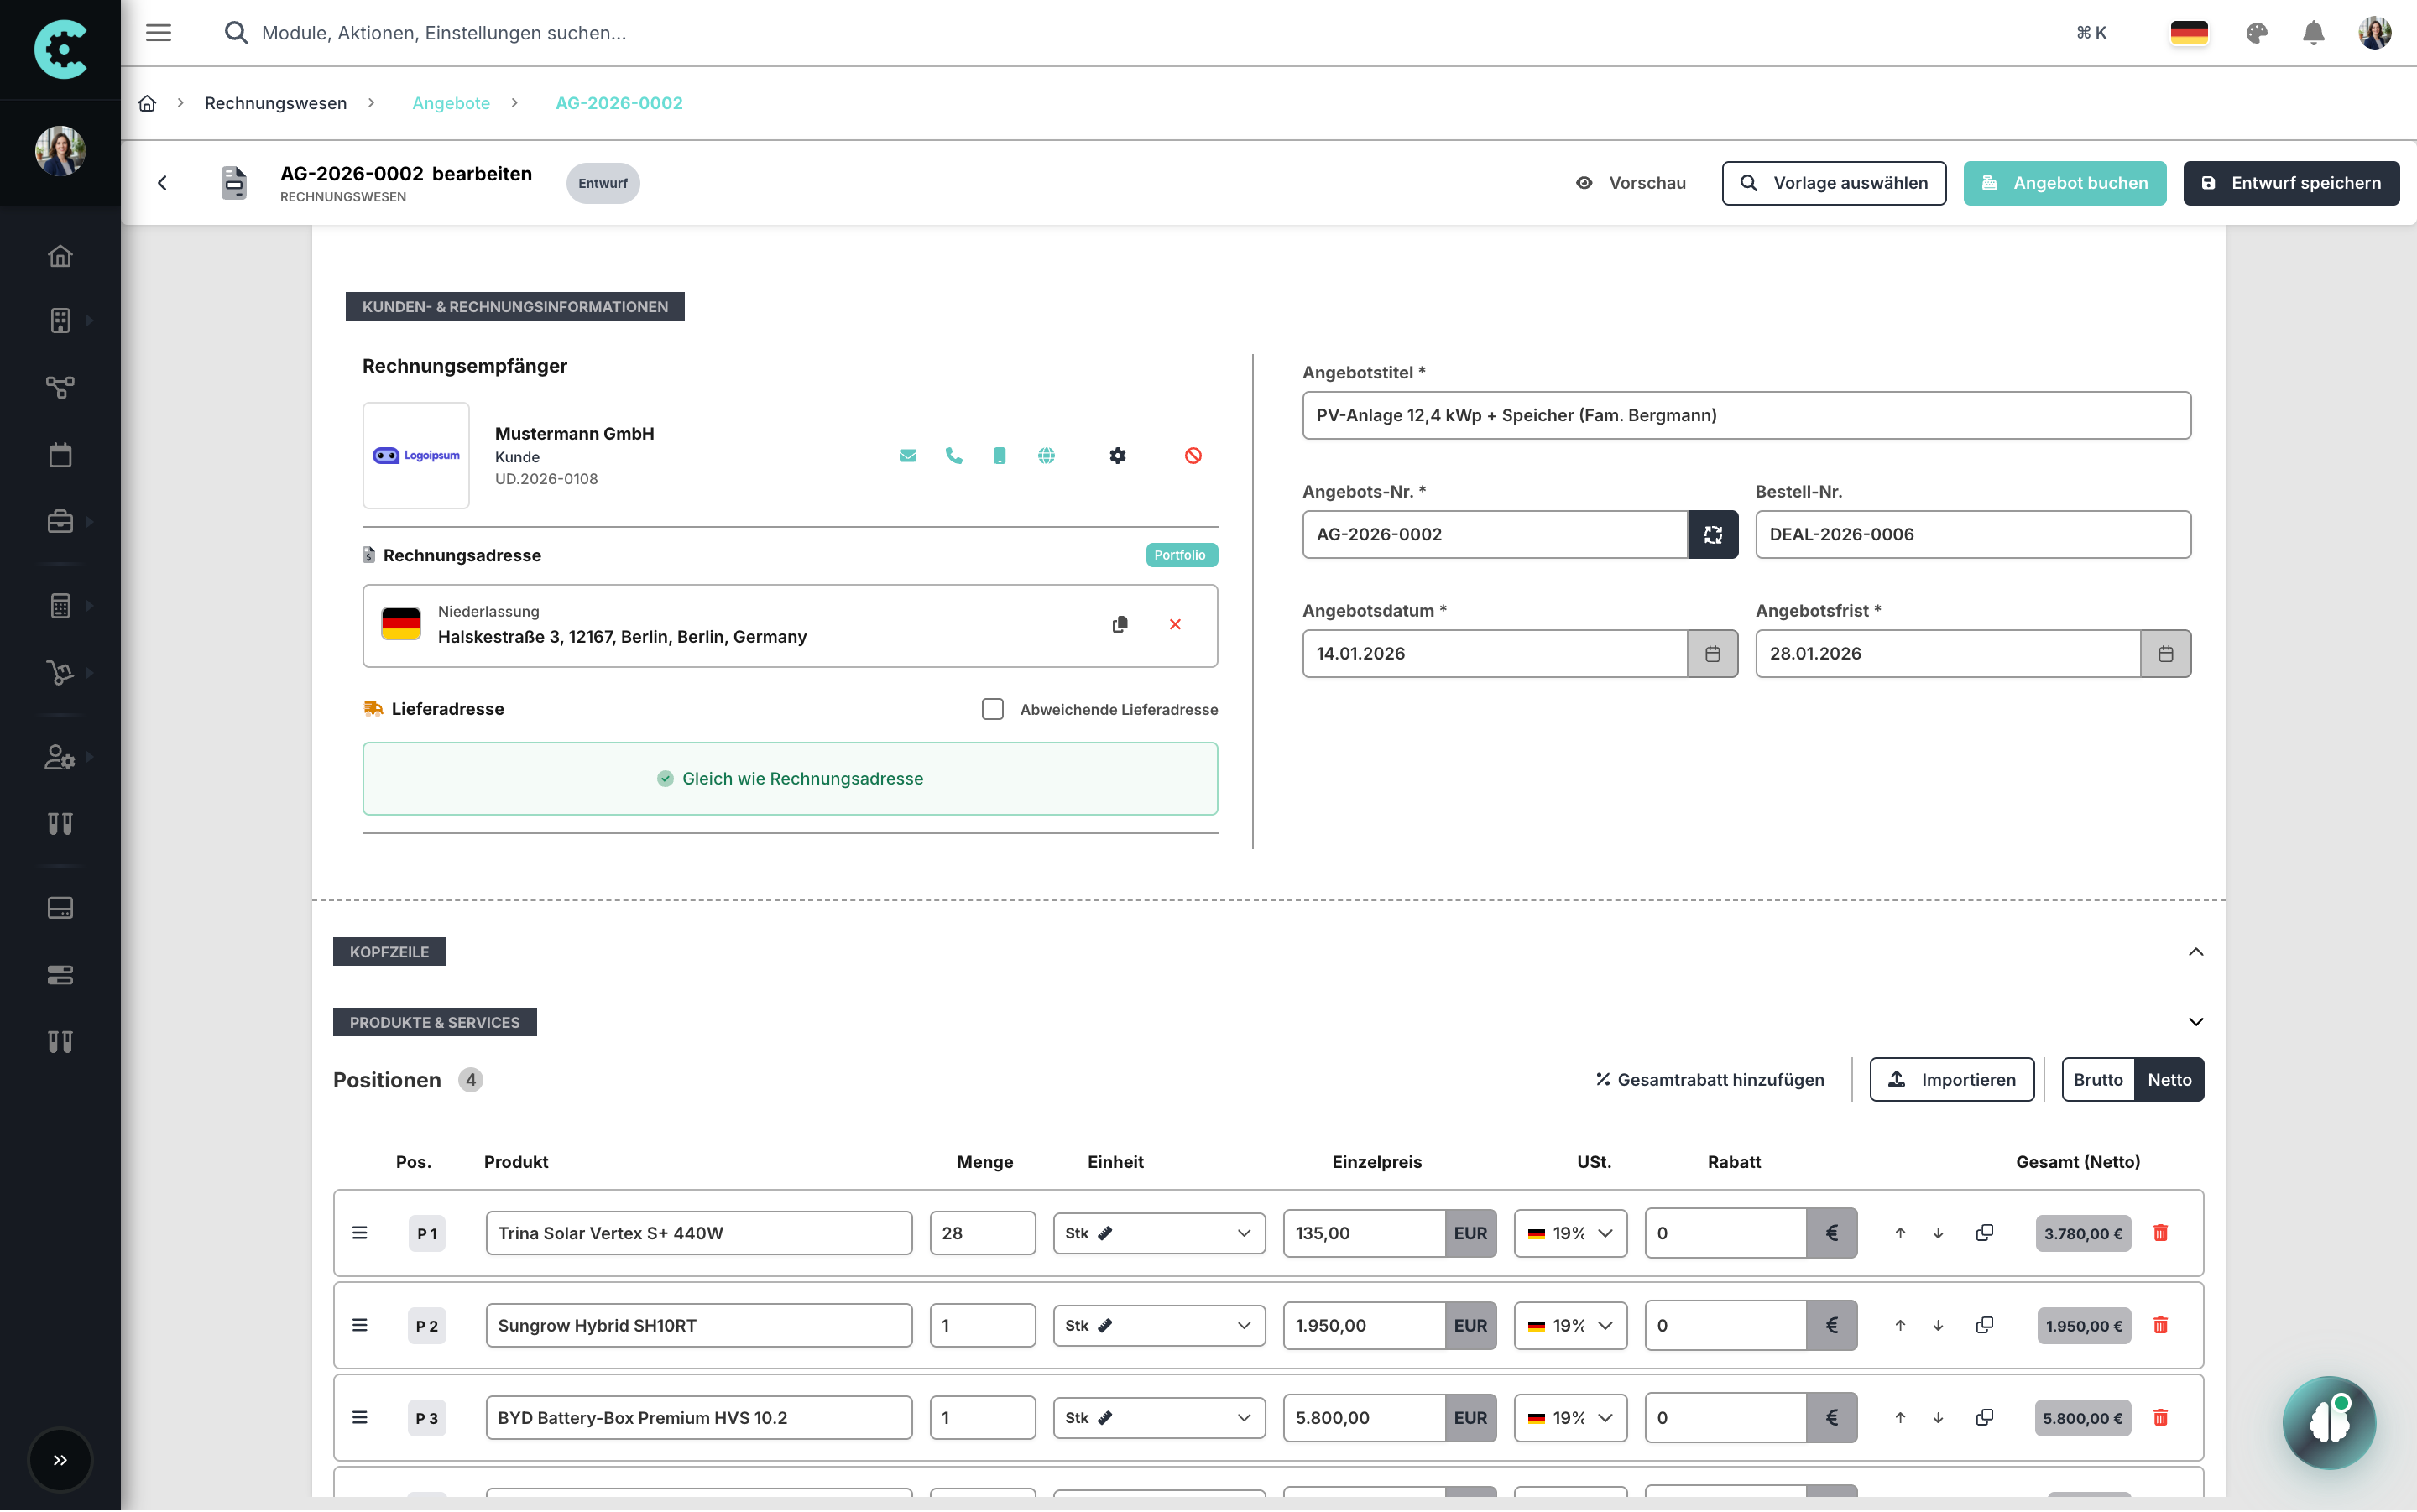Open customer settings gear icon
This screenshot has width=2417, height=1512.
(x=1117, y=456)
